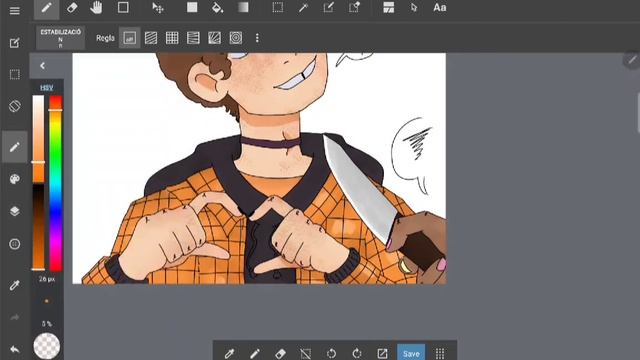
Task: Click the orange brush size preview dot
Action: (47, 301)
